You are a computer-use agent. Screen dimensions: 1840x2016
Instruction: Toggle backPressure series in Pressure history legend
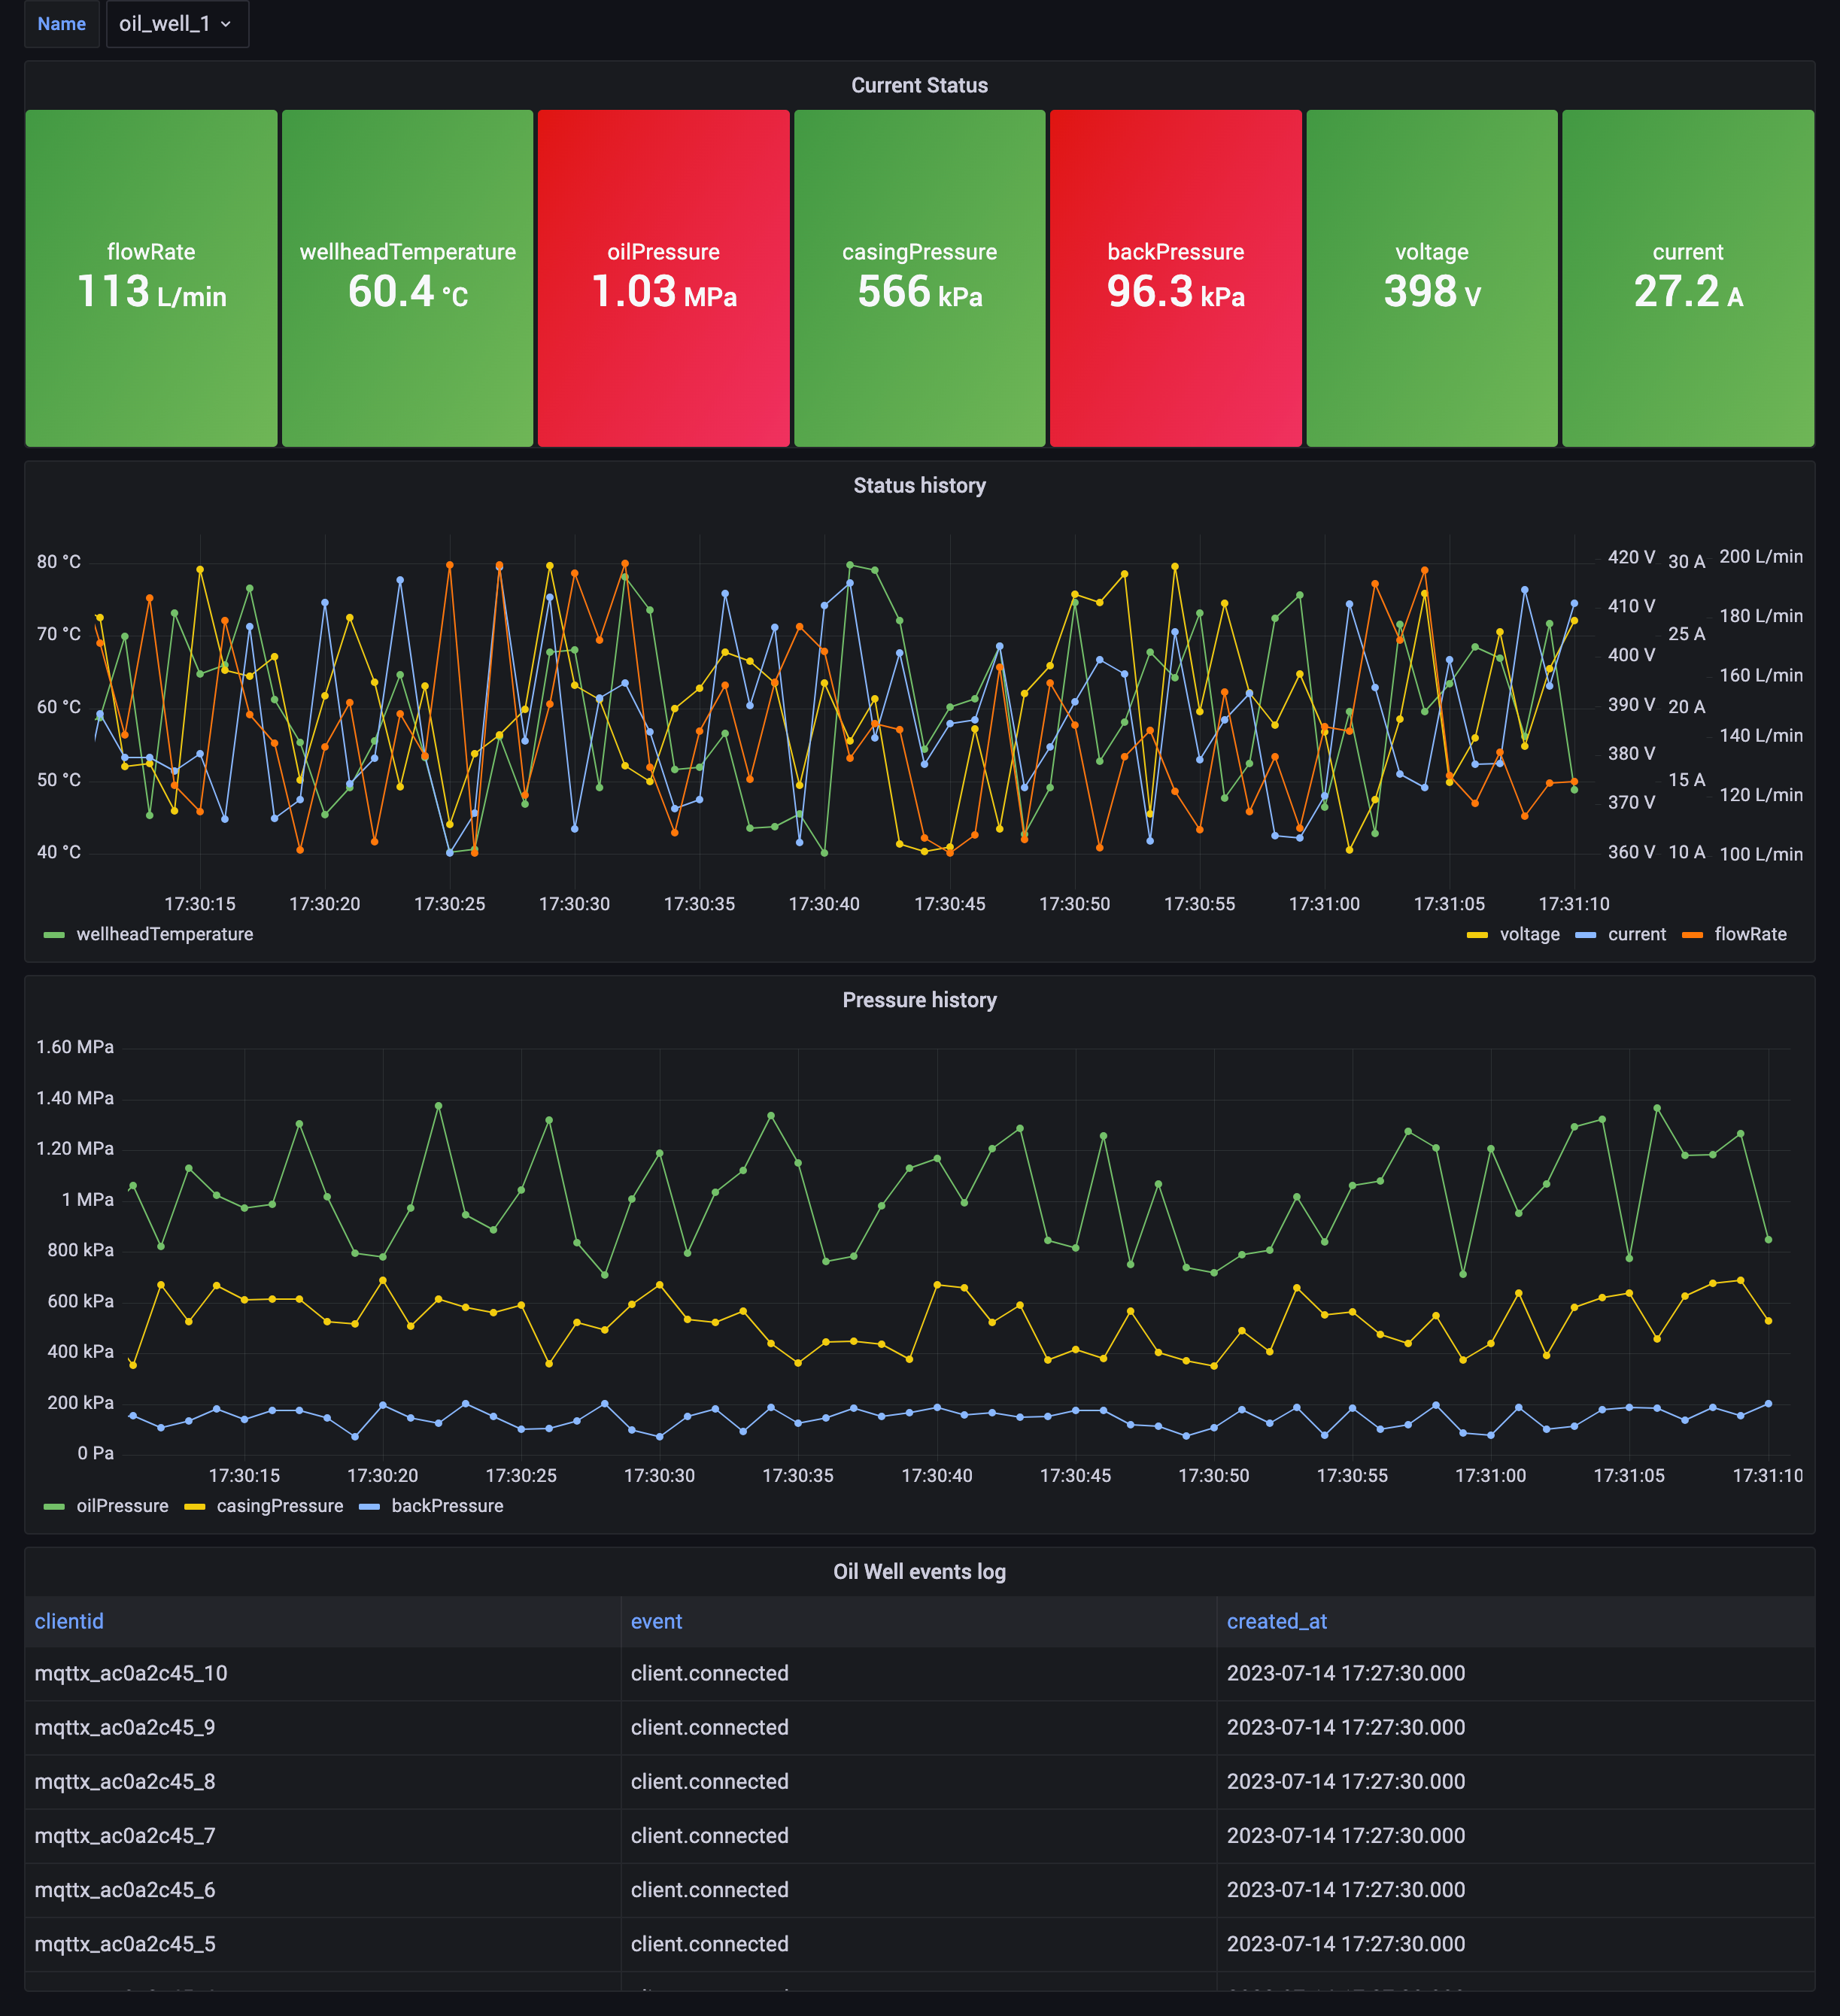[447, 1506]
